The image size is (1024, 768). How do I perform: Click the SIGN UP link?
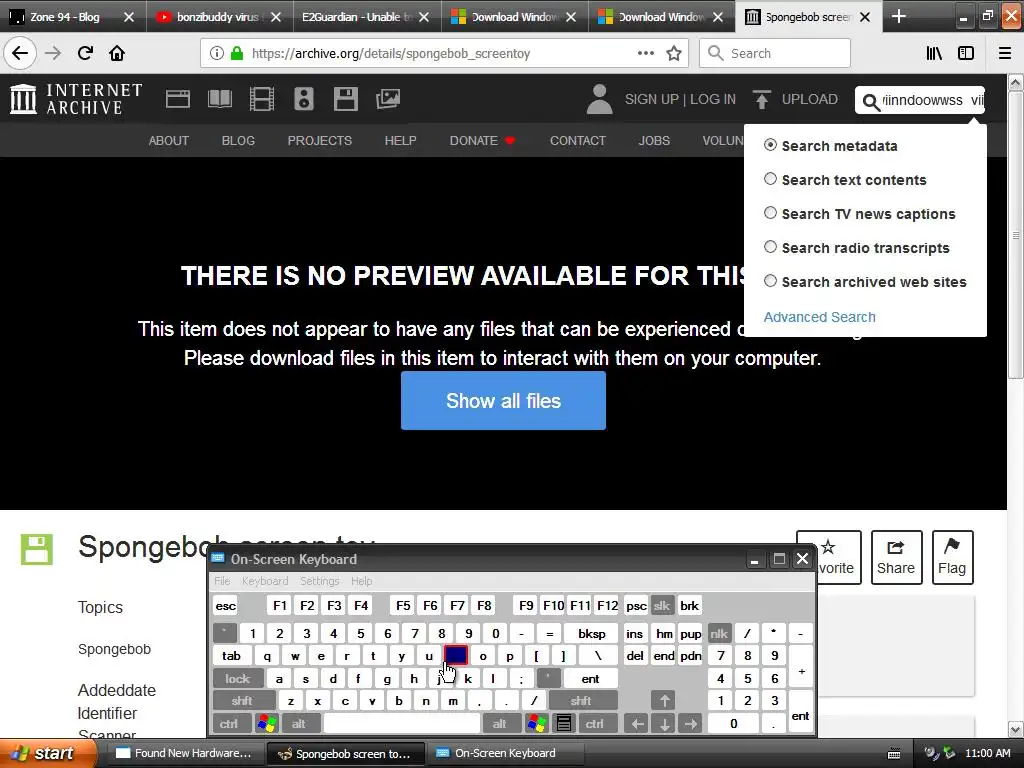pyautogui.click(x=651, y=99)
